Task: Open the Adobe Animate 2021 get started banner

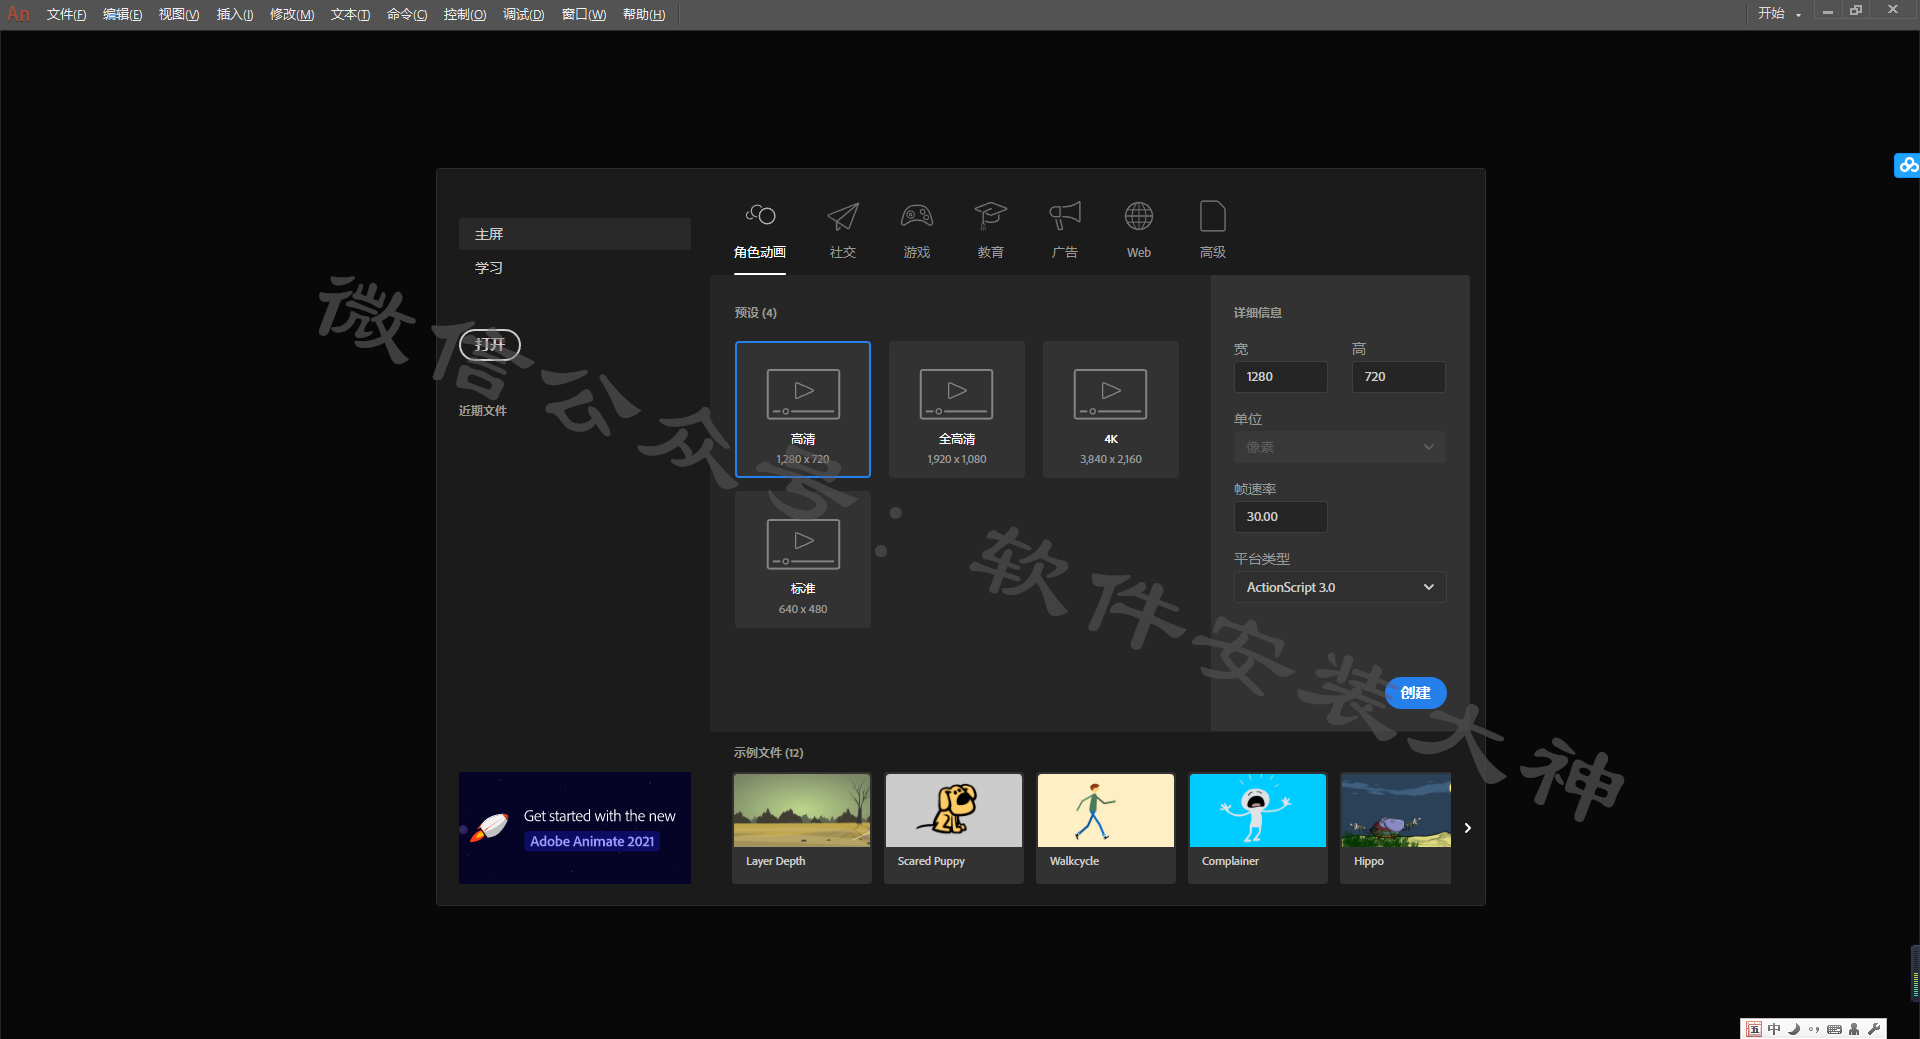Action: [x=575, y=828]
